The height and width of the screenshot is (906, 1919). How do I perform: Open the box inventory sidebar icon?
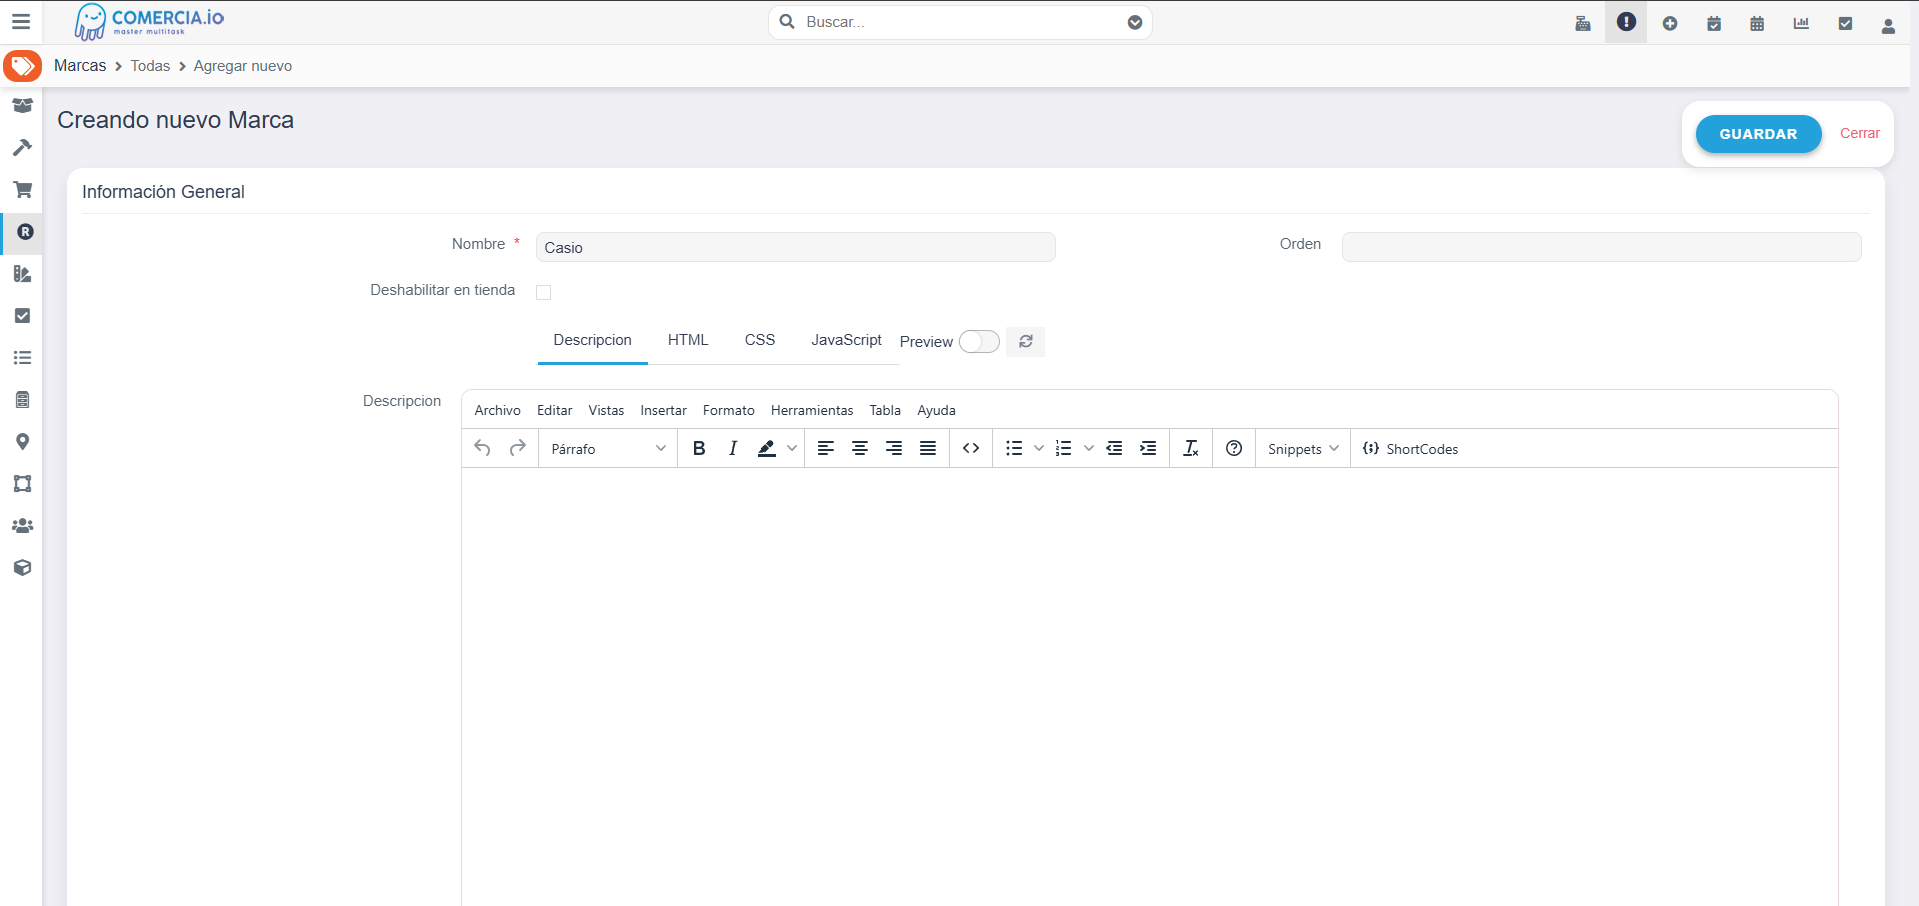click(x=22, y=105)
